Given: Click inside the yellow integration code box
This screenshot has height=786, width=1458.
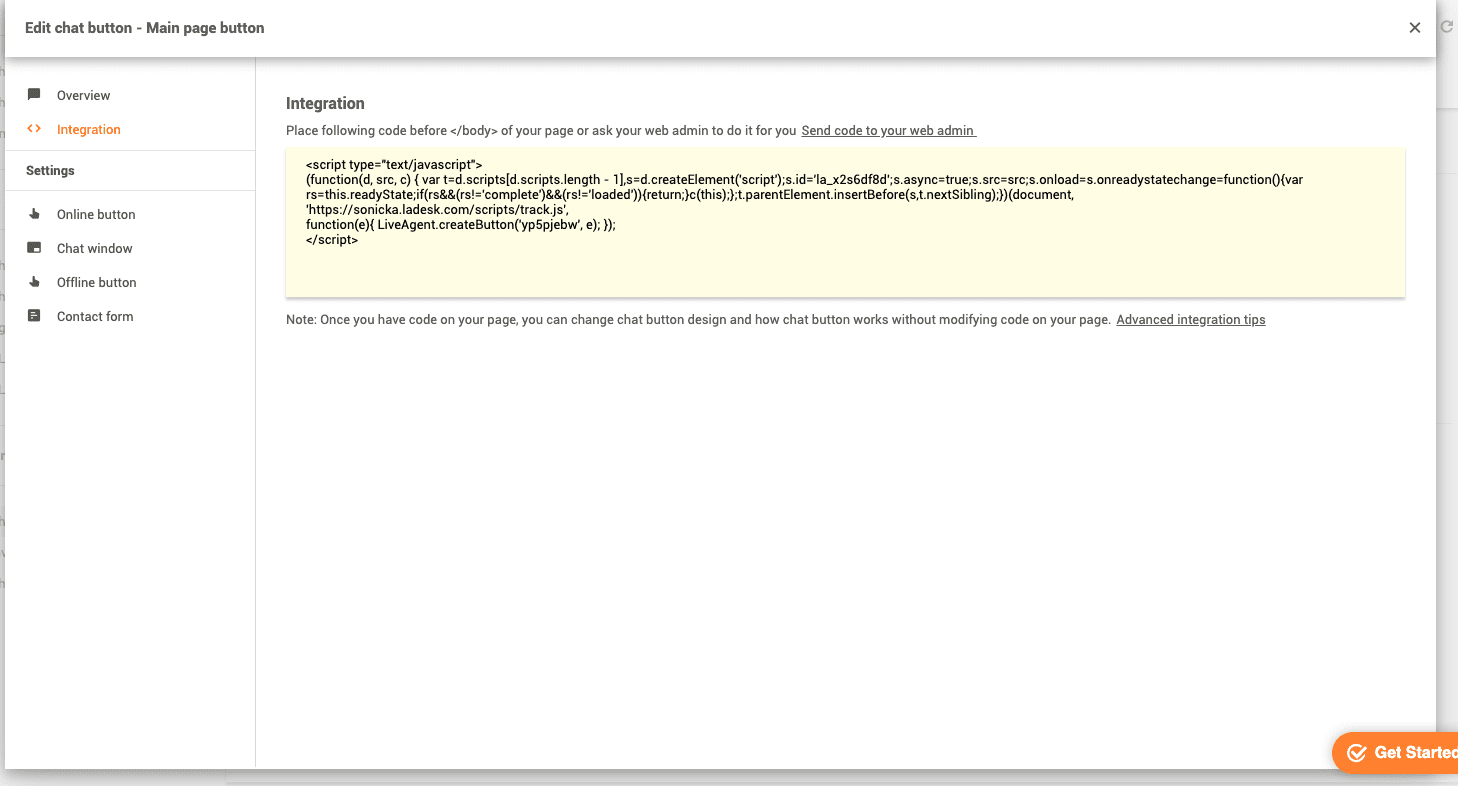Looking at the screenshot, I should tap(845, 222).
